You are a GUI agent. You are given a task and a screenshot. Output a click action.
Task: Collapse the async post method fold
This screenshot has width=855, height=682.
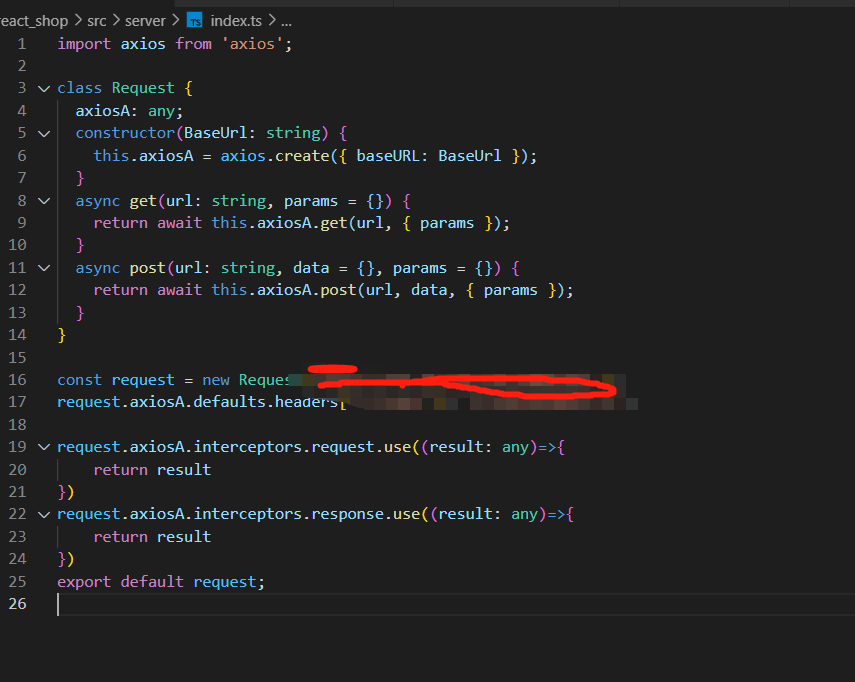tap(44, 268)
